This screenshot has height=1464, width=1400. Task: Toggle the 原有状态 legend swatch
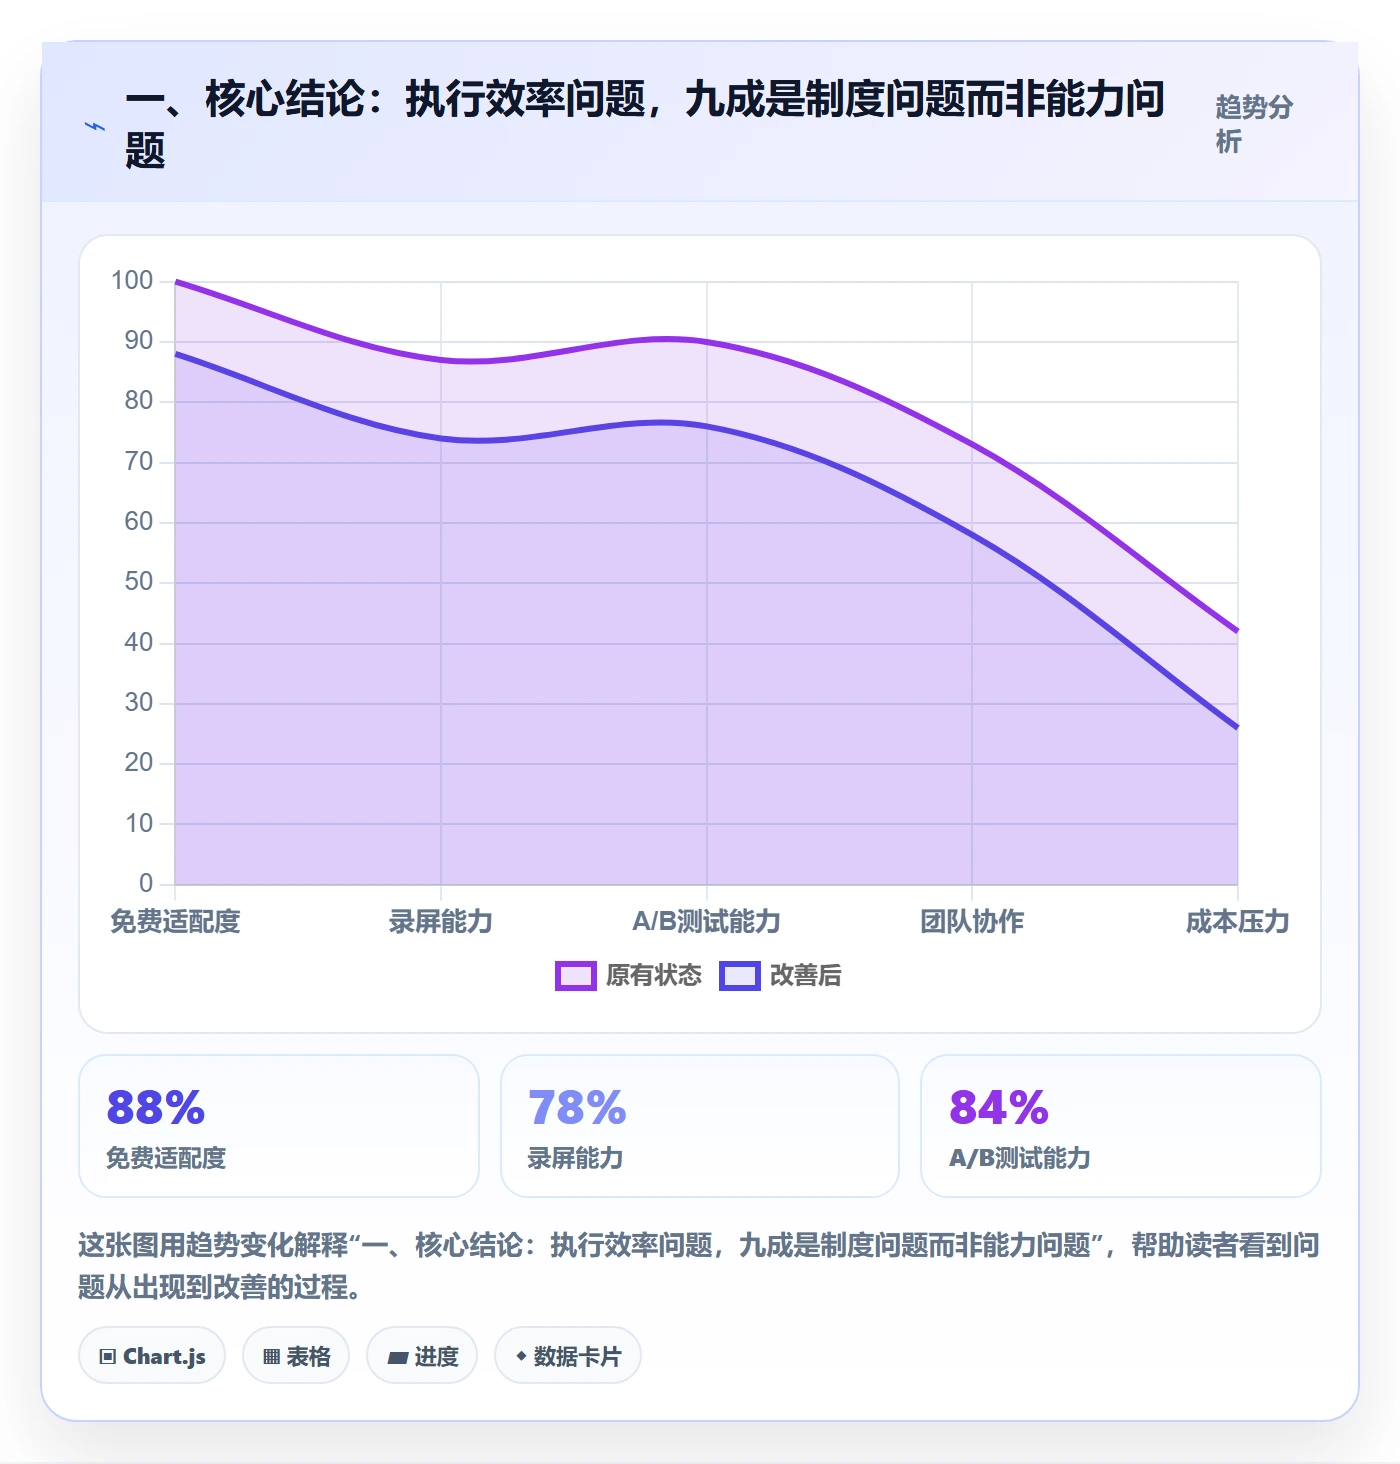point(576,976)
